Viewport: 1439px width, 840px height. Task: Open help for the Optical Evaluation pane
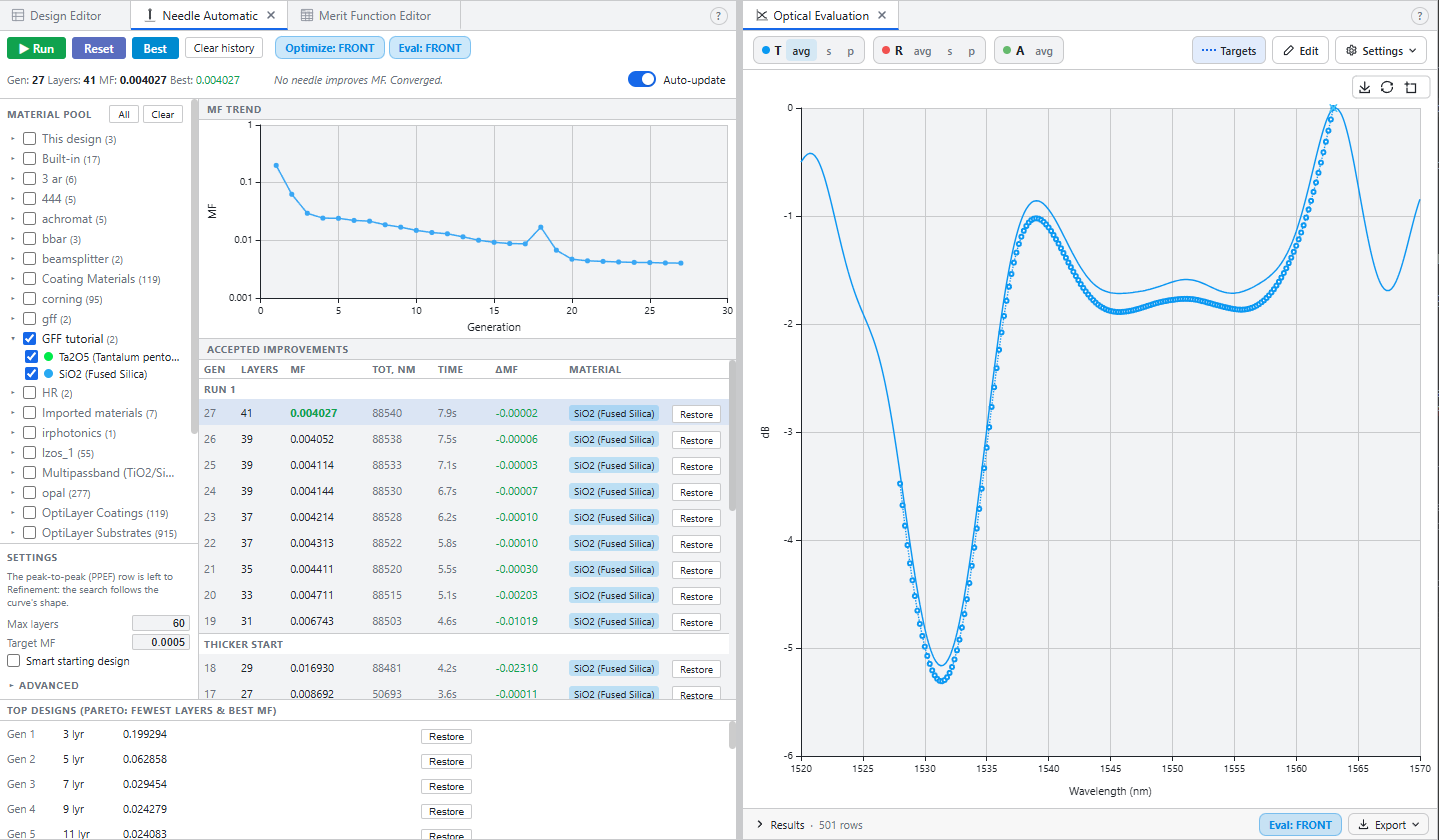(1419, 16)
